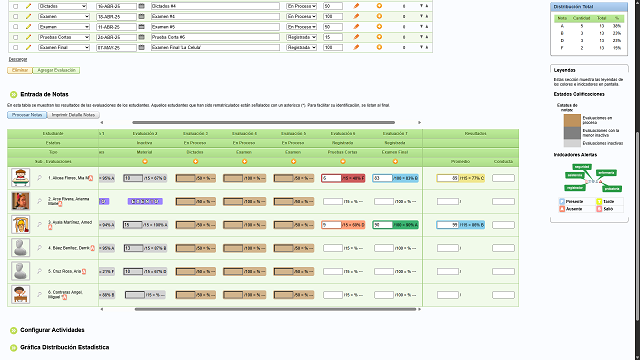Click magnifier icon next to Ayala Martínez
Viewport: 640px width, 360px height.
tap(40, 224)
